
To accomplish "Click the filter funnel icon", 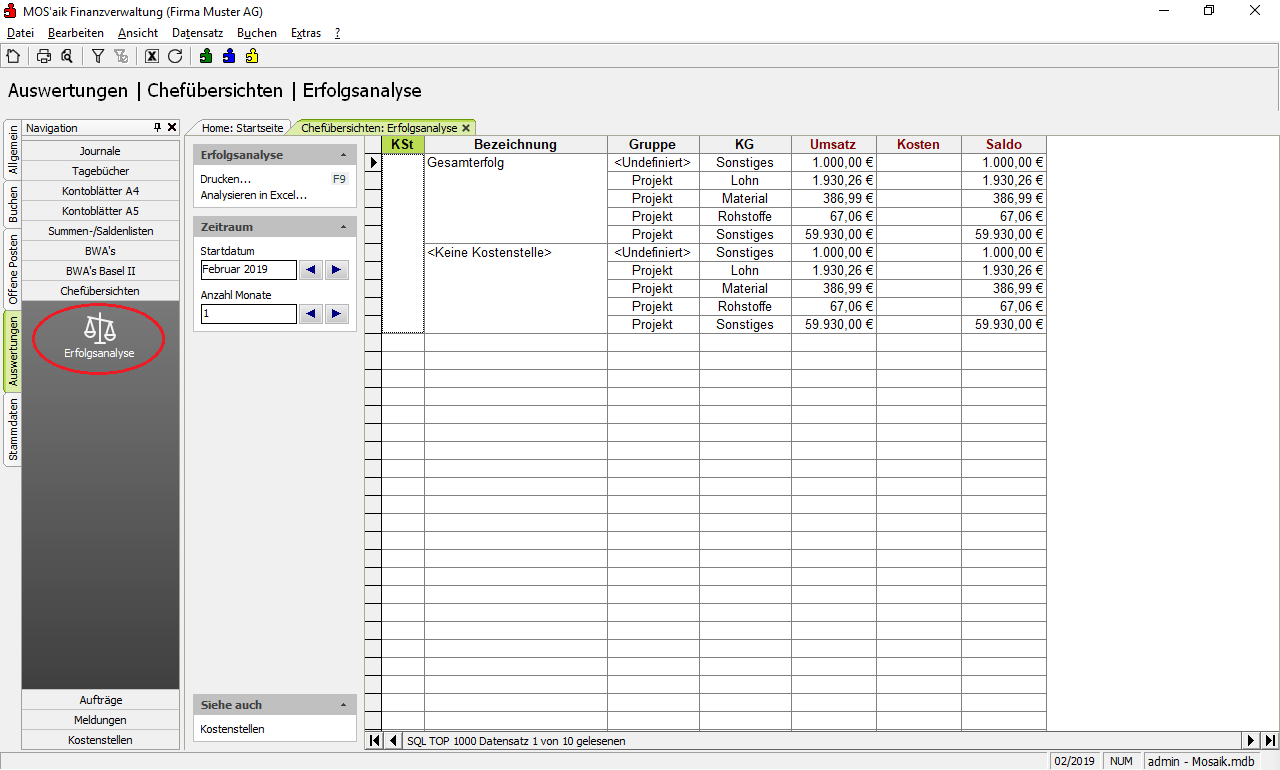I will [x=98, y=56].
